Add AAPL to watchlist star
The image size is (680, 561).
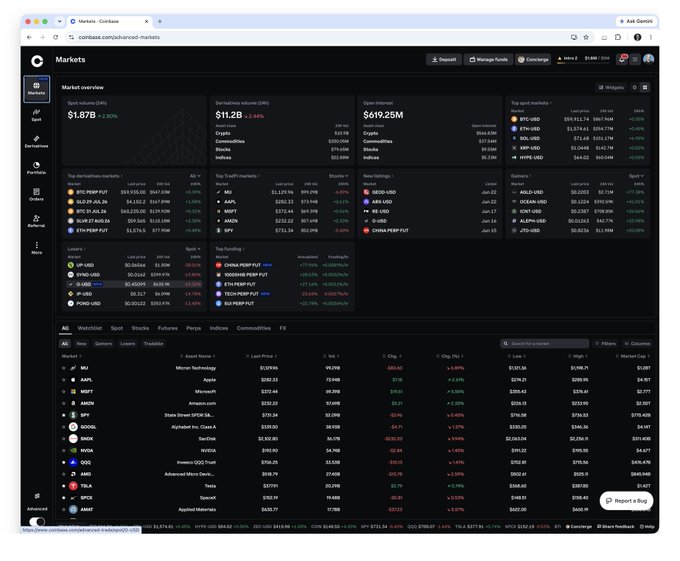point(64,380)
